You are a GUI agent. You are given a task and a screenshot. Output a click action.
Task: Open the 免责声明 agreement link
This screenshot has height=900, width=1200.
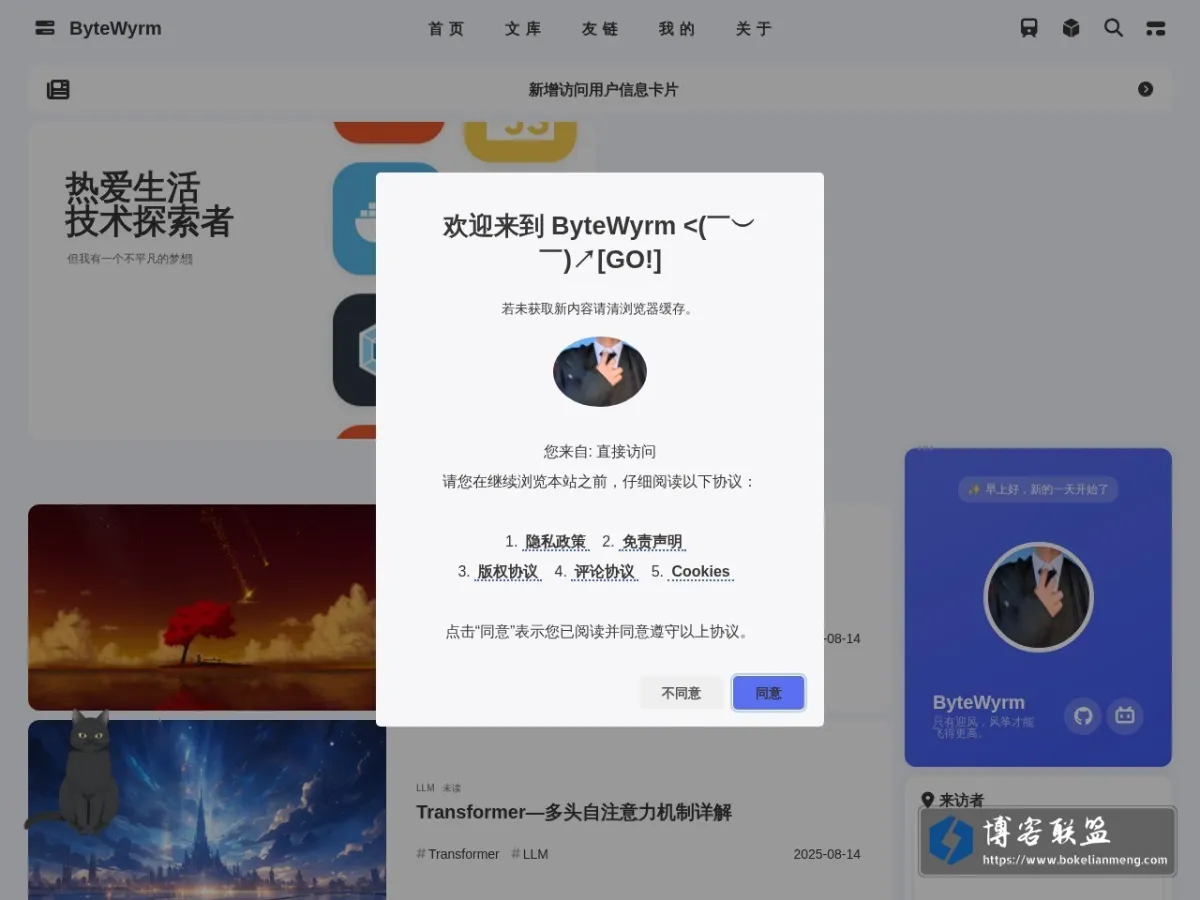(652, 542)
